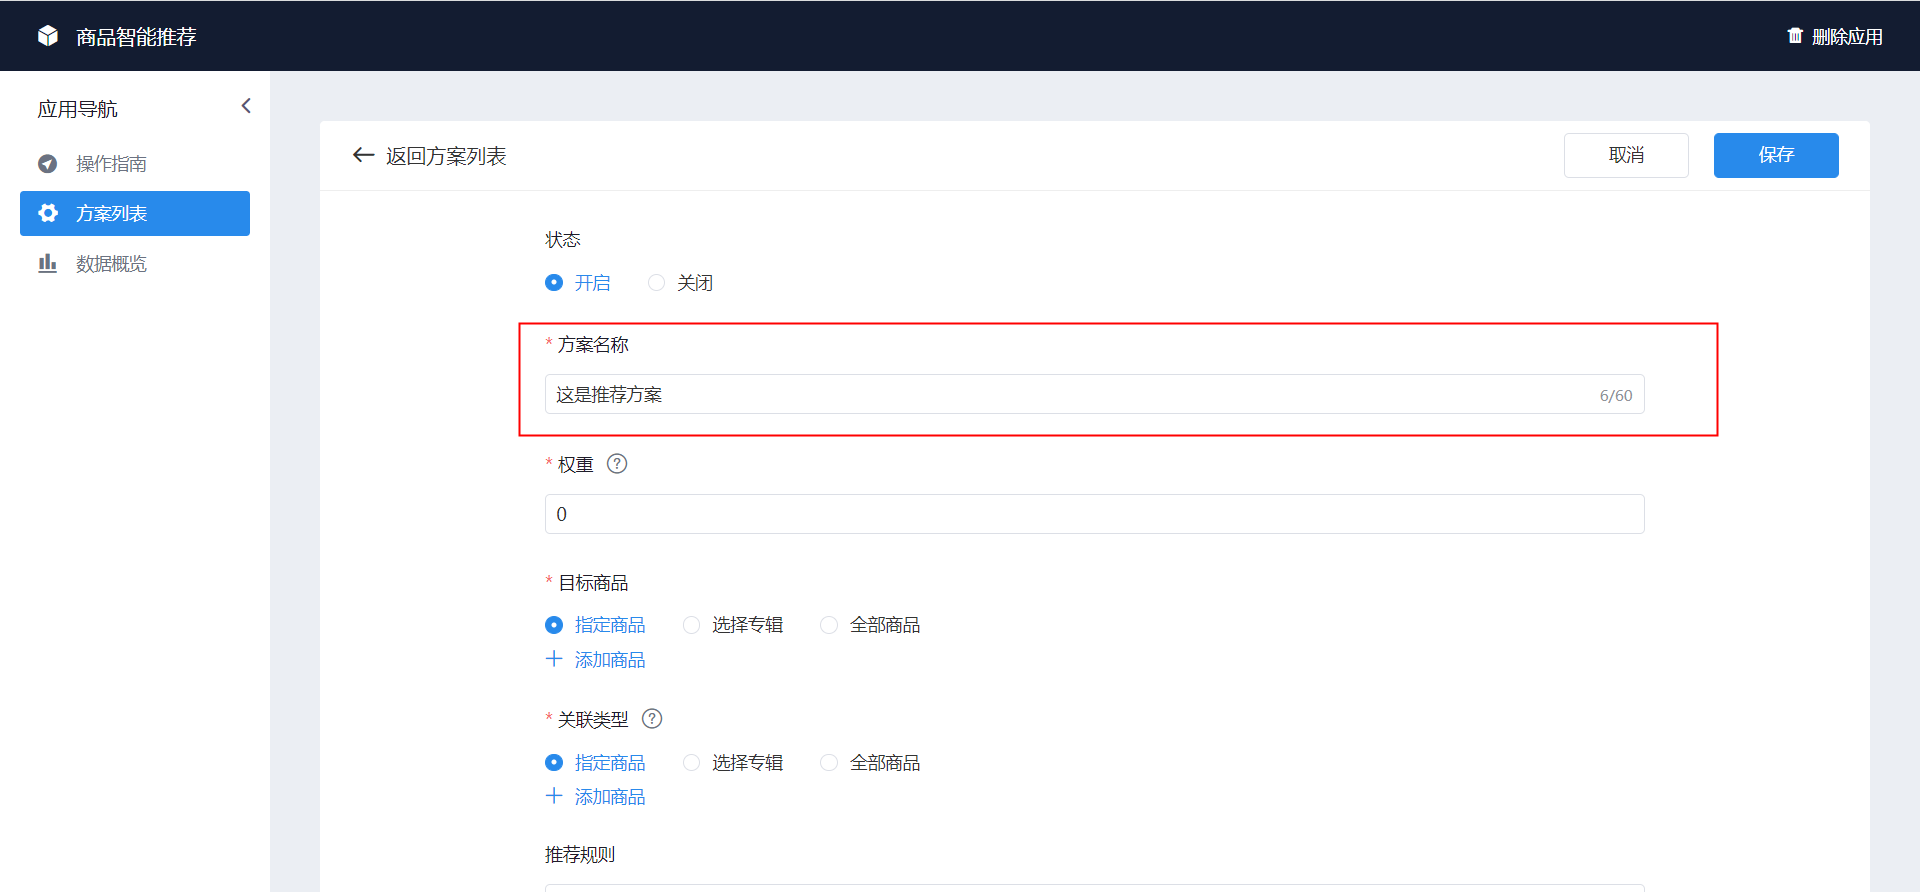Click the 保存 button
Screen dimensions: 1920x892
point(1776,155)
